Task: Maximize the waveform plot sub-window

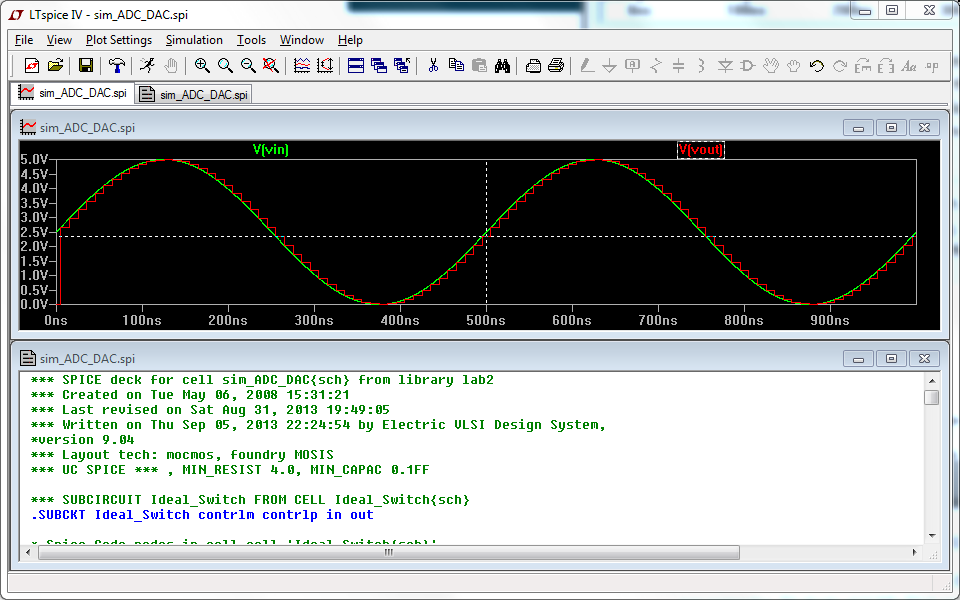Action: (892, 128)
